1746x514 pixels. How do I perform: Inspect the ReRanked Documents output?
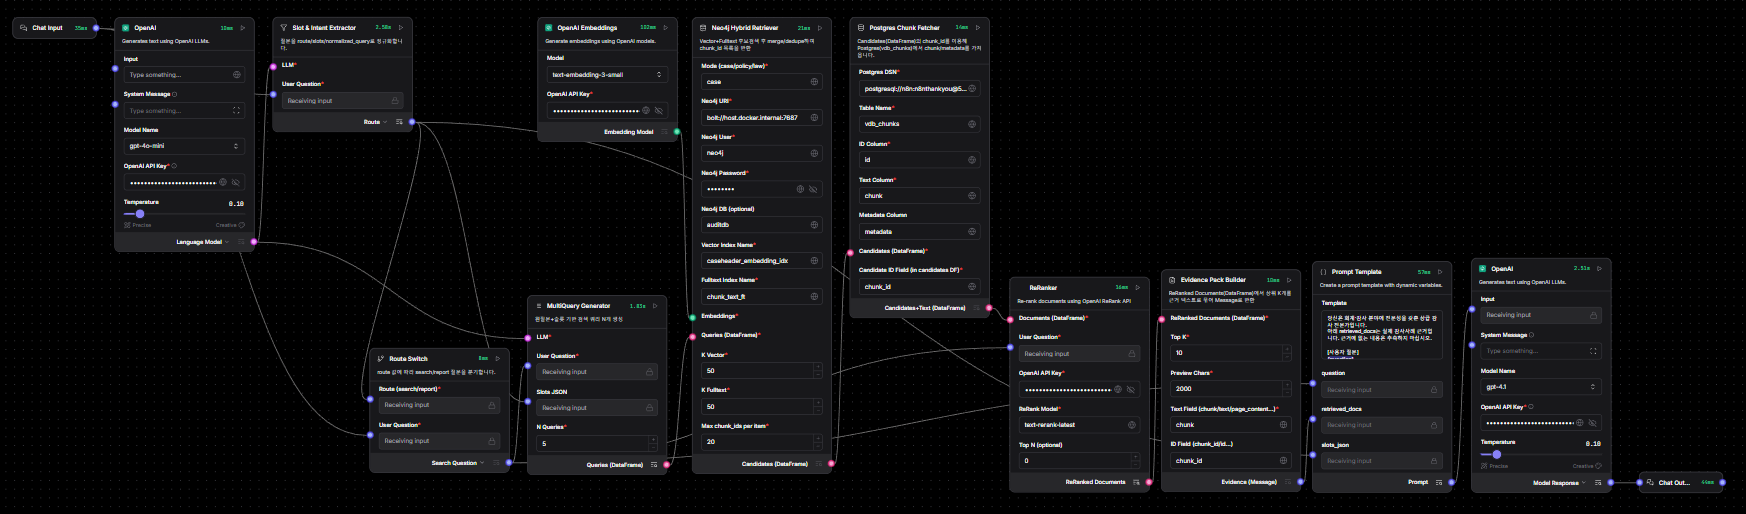tap(1136, 482)
